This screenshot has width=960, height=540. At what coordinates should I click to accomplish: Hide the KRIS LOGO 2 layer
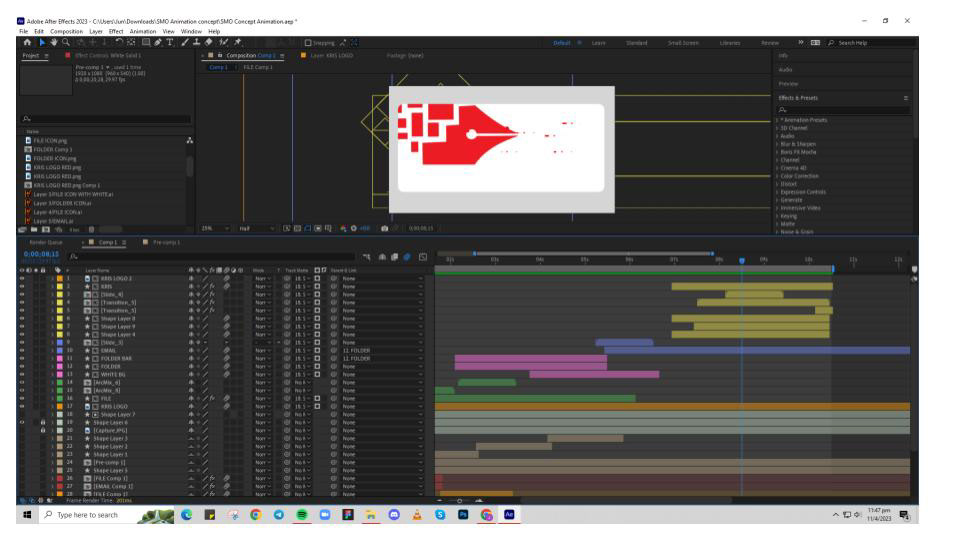coord(22,279)
